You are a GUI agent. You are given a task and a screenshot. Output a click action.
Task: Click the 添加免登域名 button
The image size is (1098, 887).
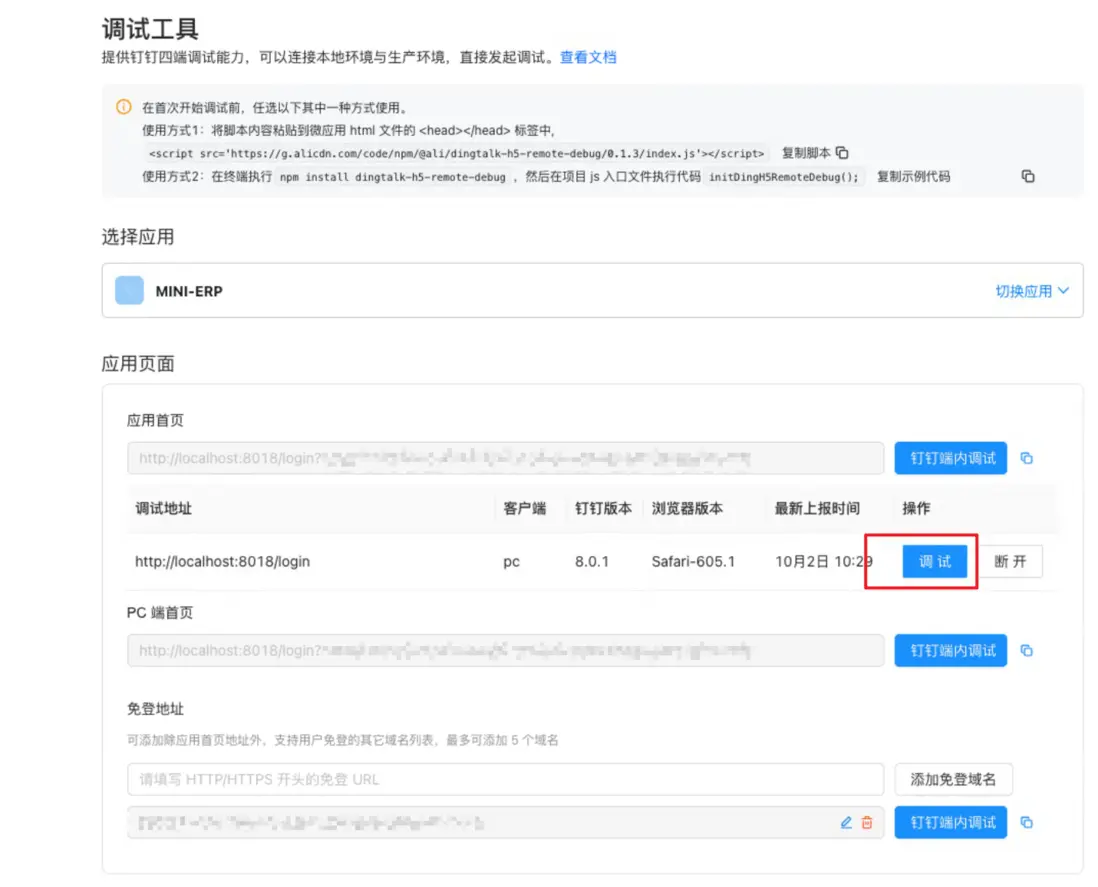(x=953, y=779)
